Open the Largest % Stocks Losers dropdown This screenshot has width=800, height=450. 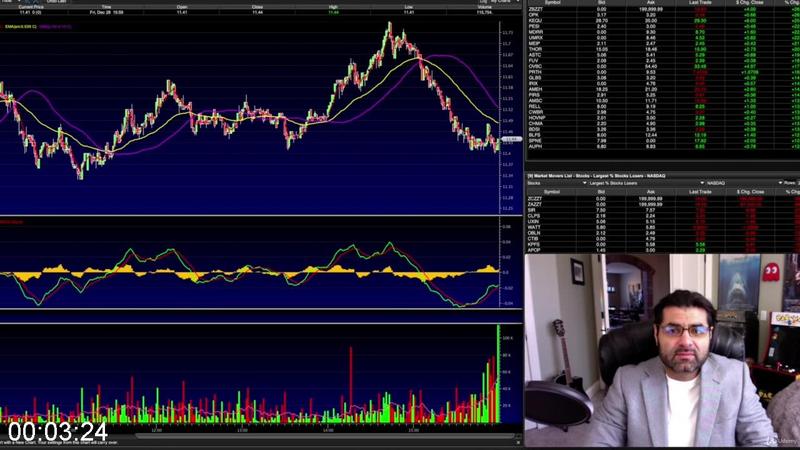pos(646,183)
